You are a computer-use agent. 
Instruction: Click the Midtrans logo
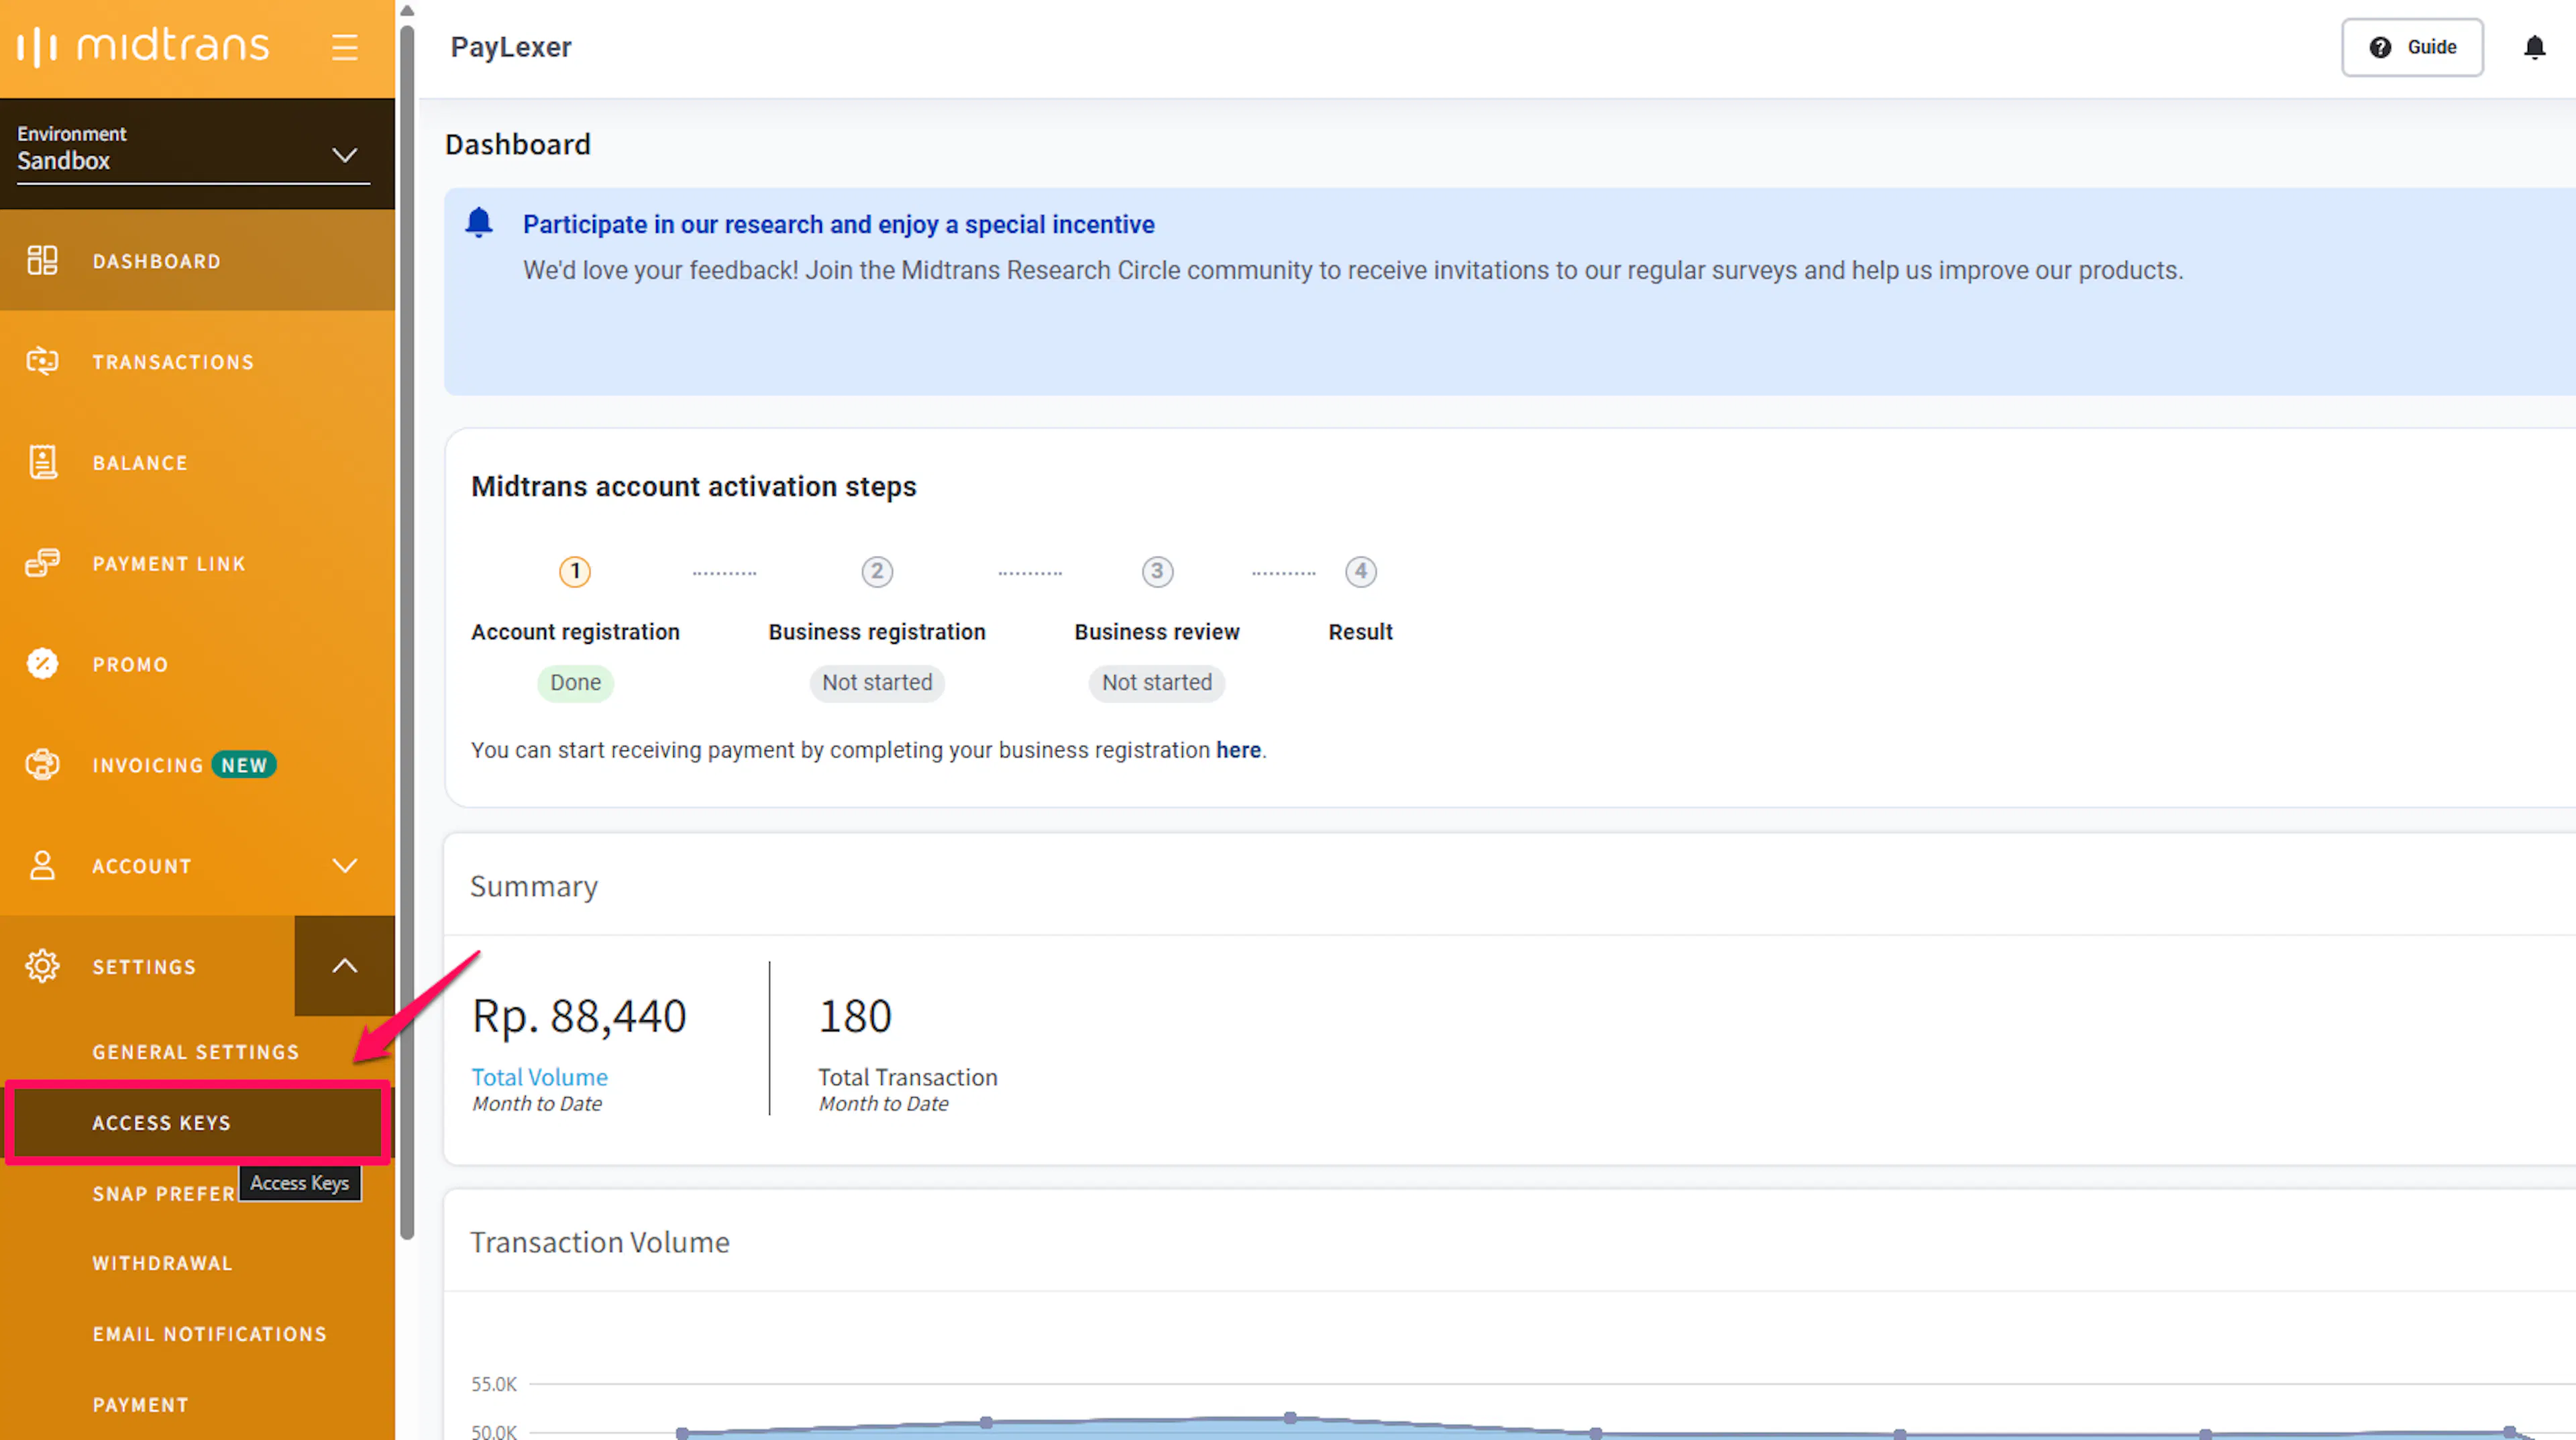[143, 46]
